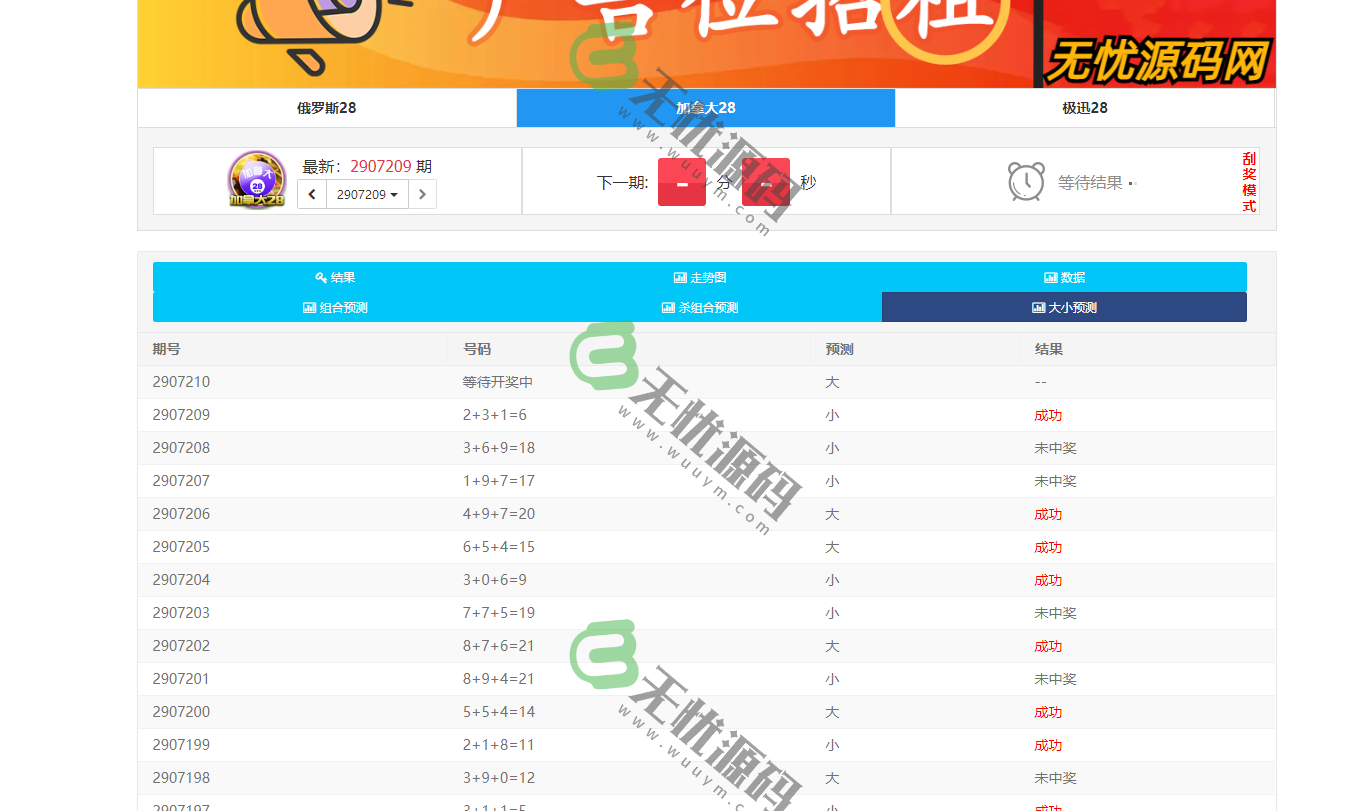Switch to the 极迅28 tab
Screen dimensions: 1371x811
coord(1084,108)
